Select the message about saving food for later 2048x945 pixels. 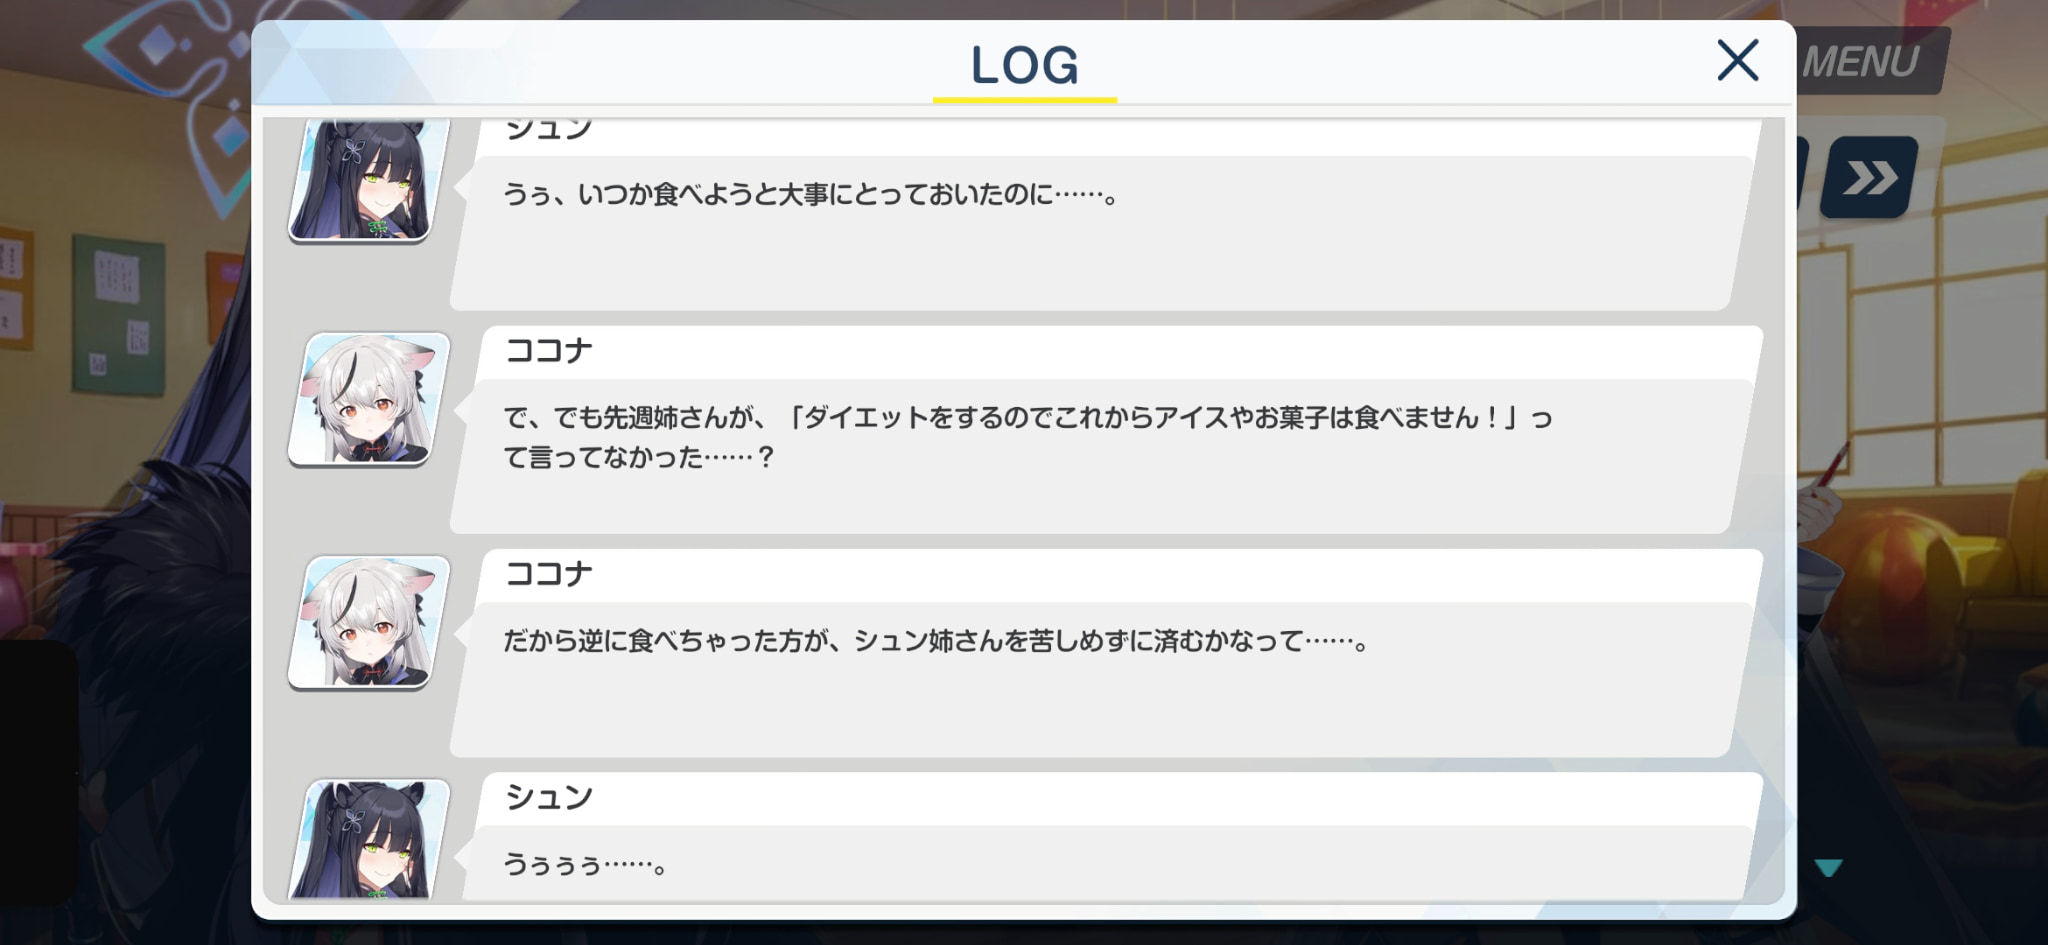tap(1100, 232)
